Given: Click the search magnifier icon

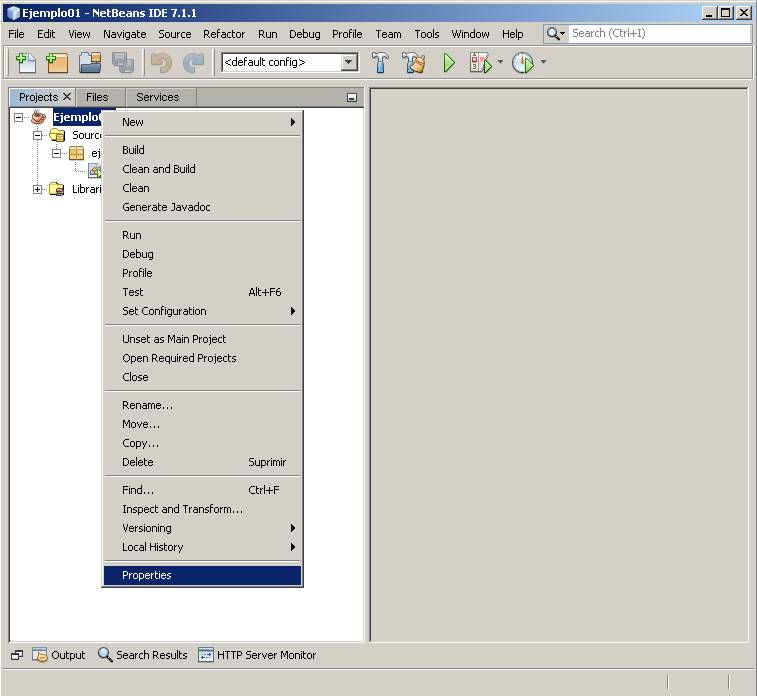Looking at the screenshot, I should tap(553, 34).
